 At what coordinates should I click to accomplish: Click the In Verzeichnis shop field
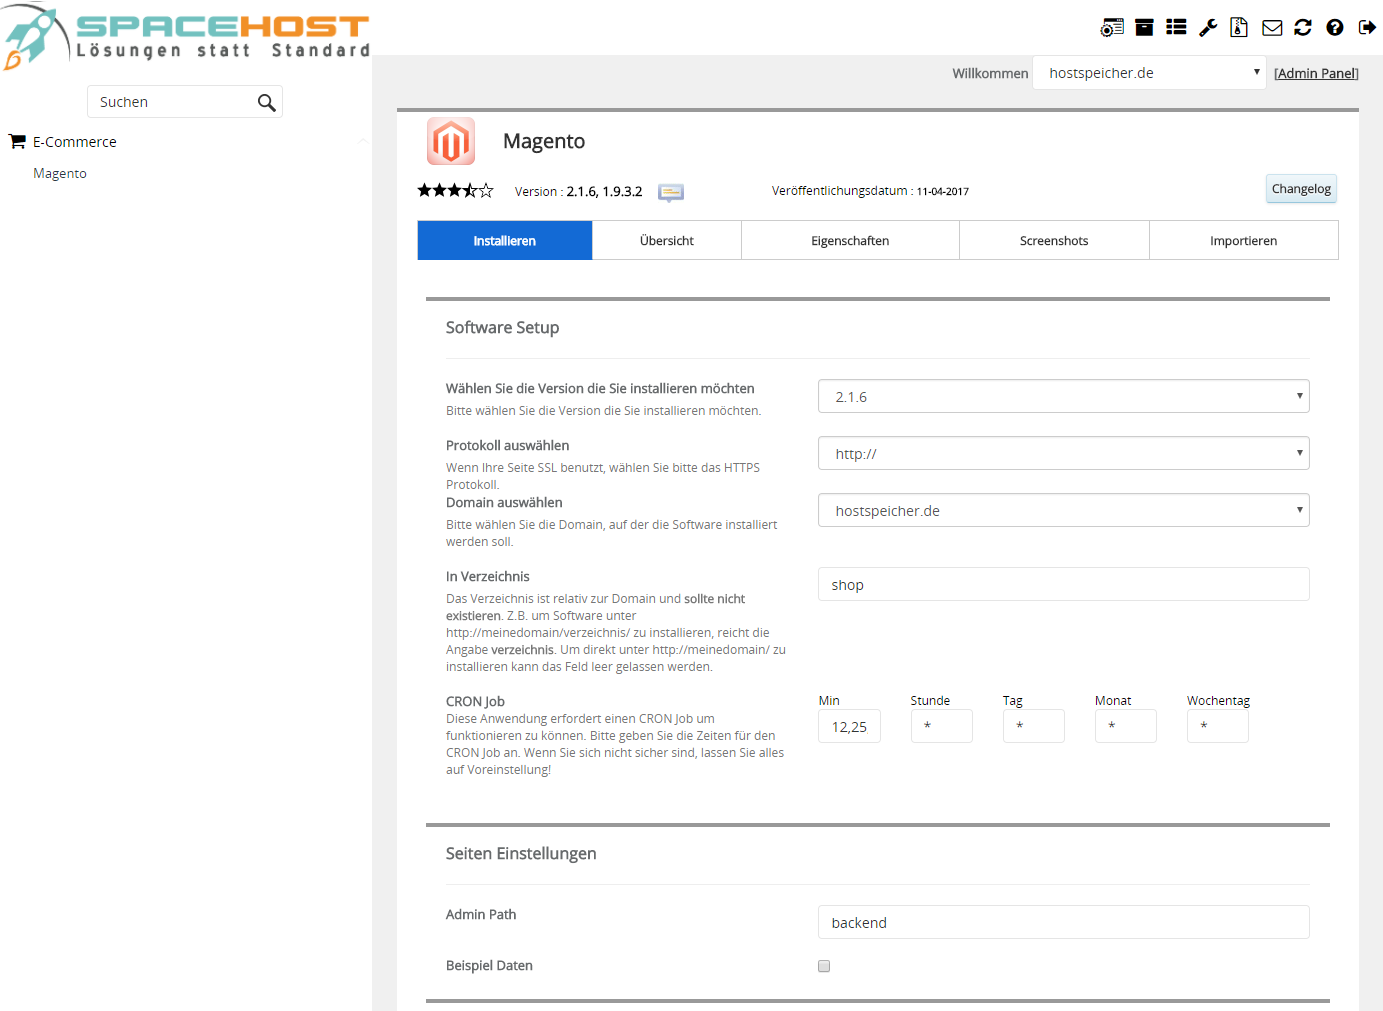click(1064, 585)
